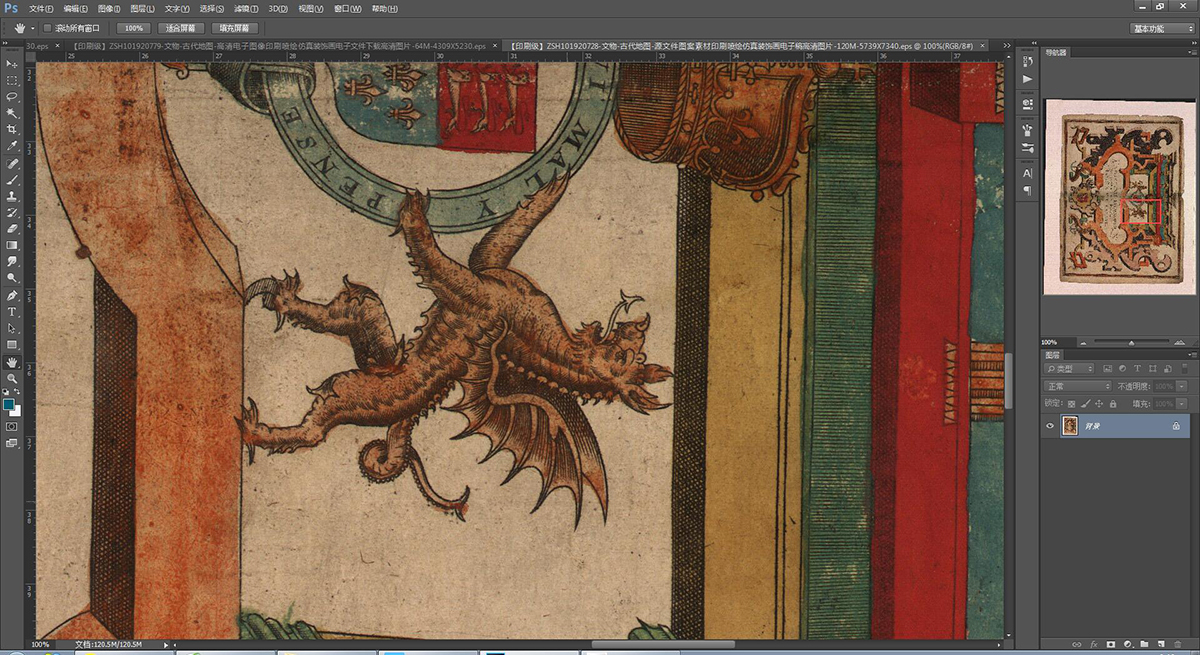The height and width of the screenshot is (655, 1200).
Task: Select the History Brush tool
Action: 14,211
